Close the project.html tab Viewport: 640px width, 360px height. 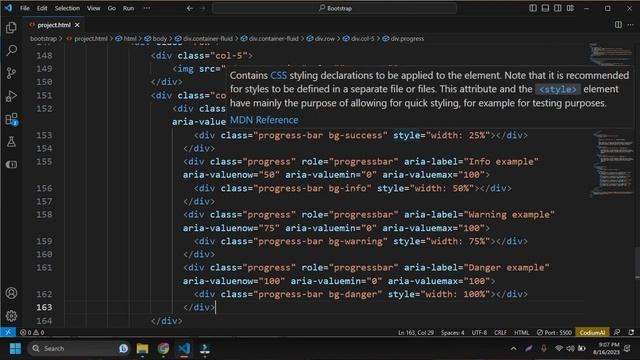pyautogui.click(x=77, y=25)
